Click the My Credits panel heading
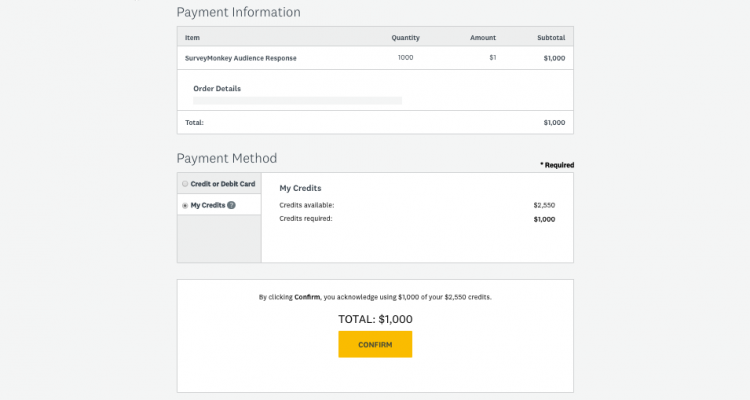Viewport: 750px width, 400px height. (300, 188)
